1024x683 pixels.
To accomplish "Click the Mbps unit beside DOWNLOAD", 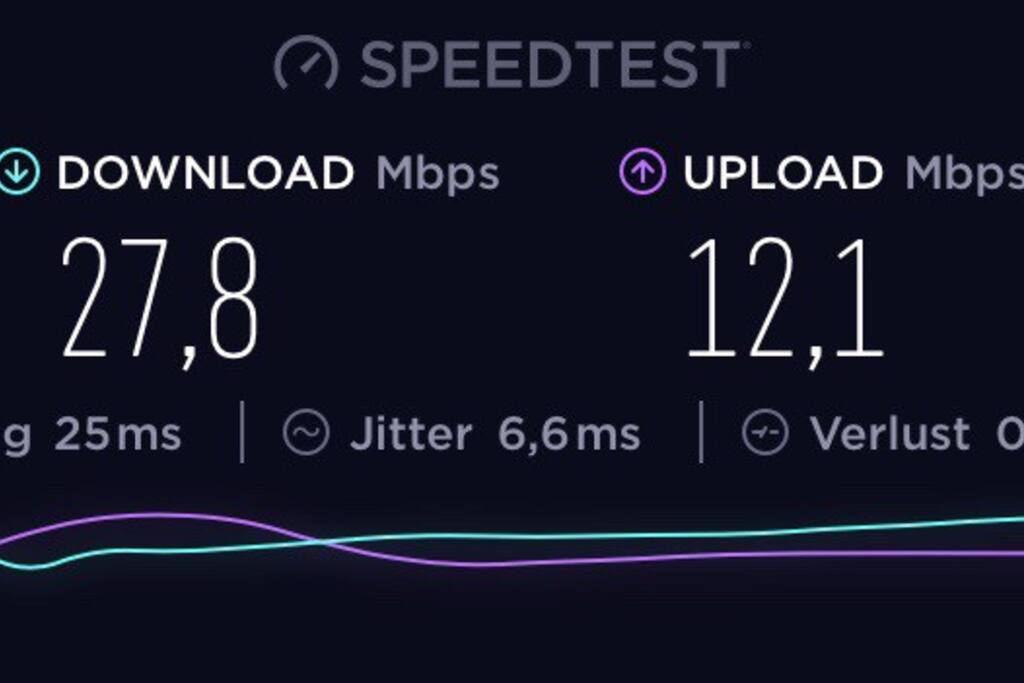I will (x=438, y=175).
